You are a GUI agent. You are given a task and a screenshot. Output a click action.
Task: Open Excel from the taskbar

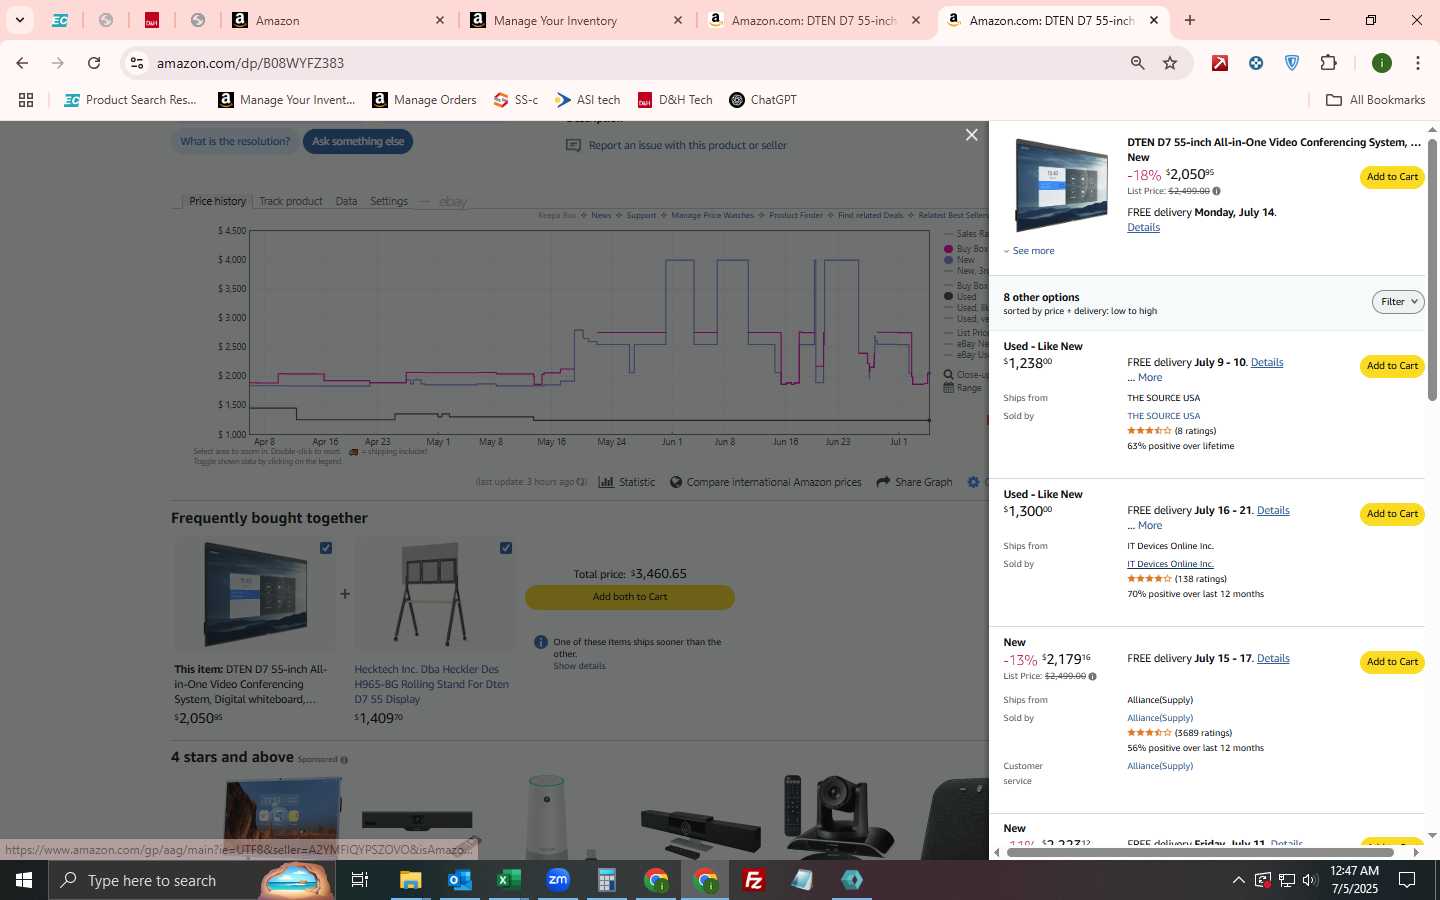tap(508, 880)
